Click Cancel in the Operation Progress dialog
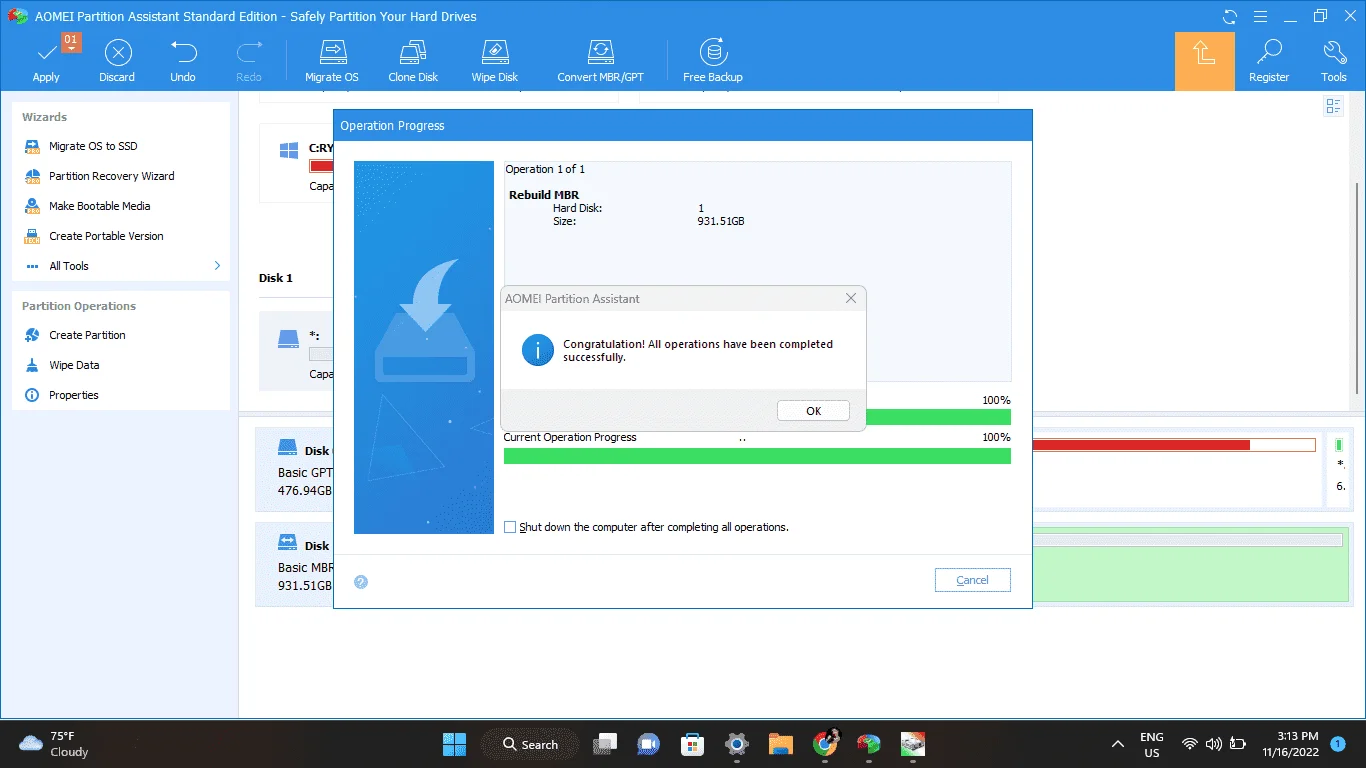The image size is (1366, 768). pos(972,580)
